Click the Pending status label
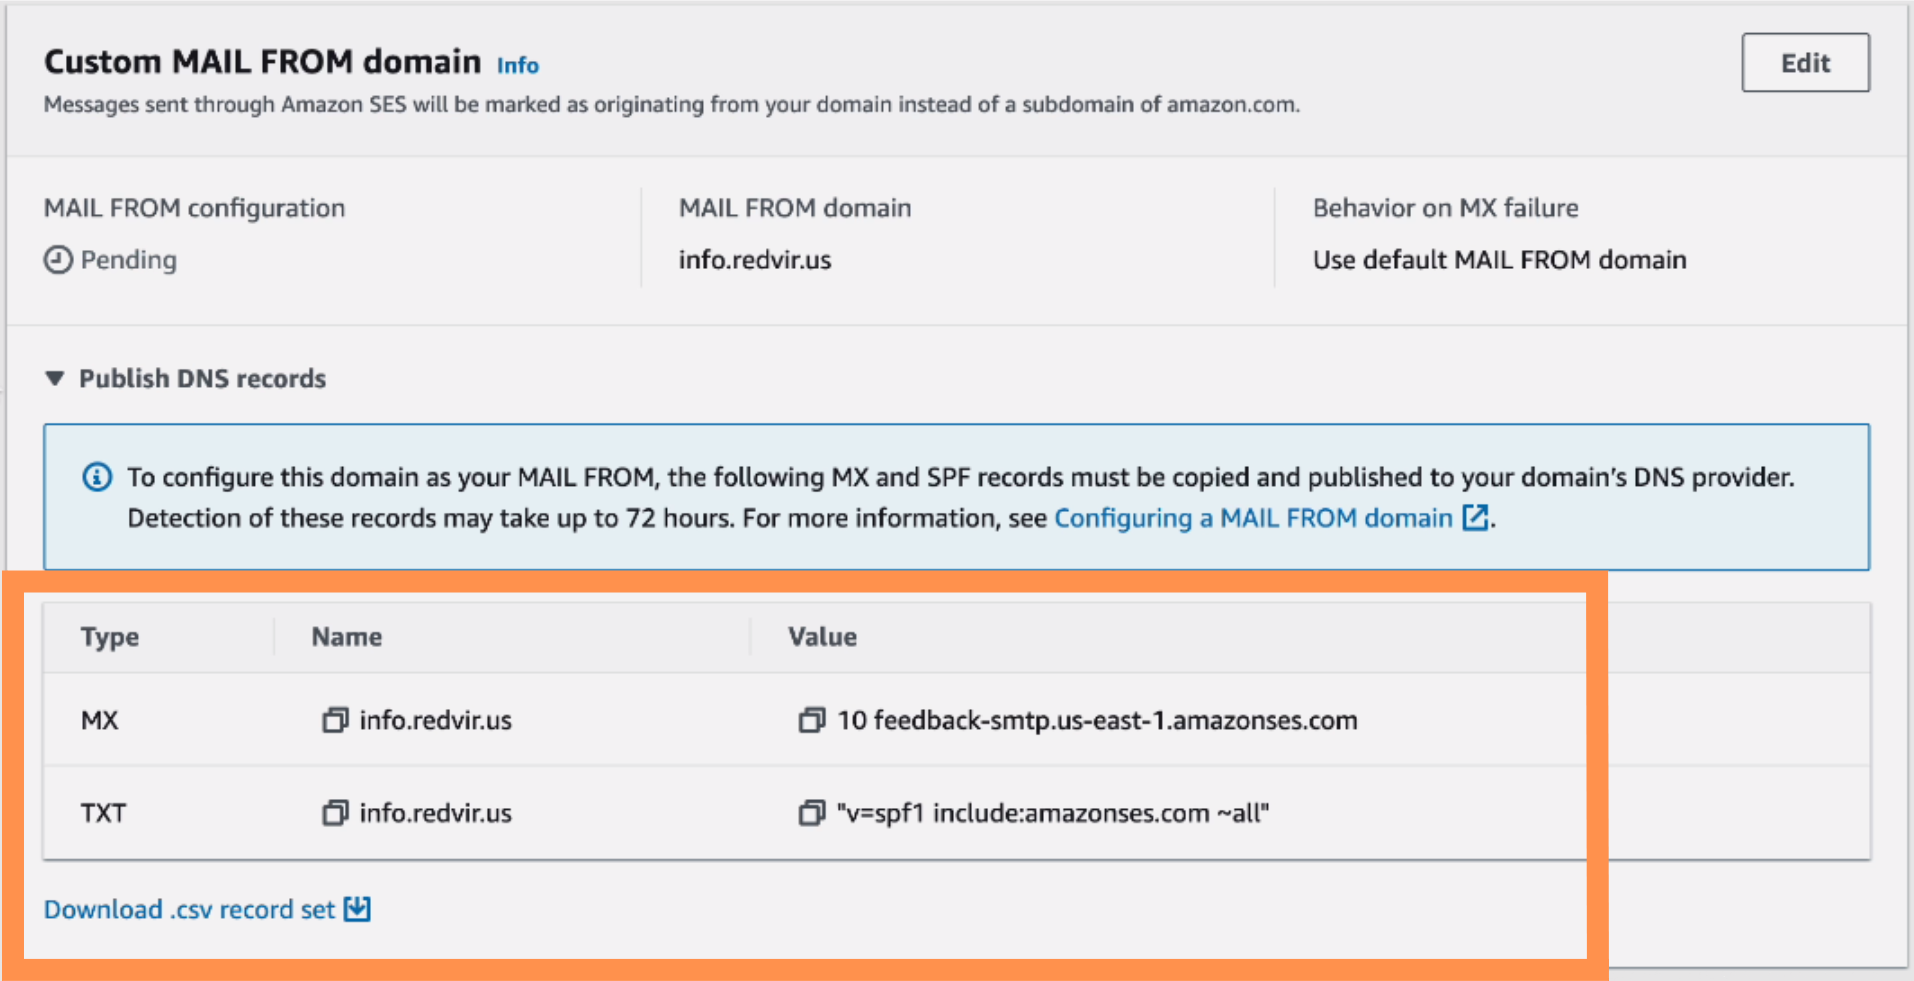Viewport: 1914px width, 981px height. click(129, 259)
